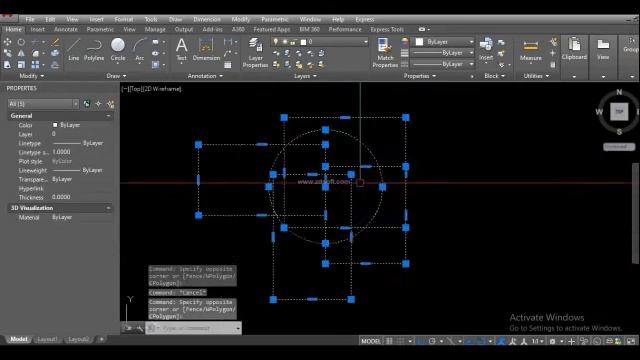Image resolution: width=640 pixels, height=360 pixels.
Task: Expand the Layers panel dropdown
Action: pos(305,76)
